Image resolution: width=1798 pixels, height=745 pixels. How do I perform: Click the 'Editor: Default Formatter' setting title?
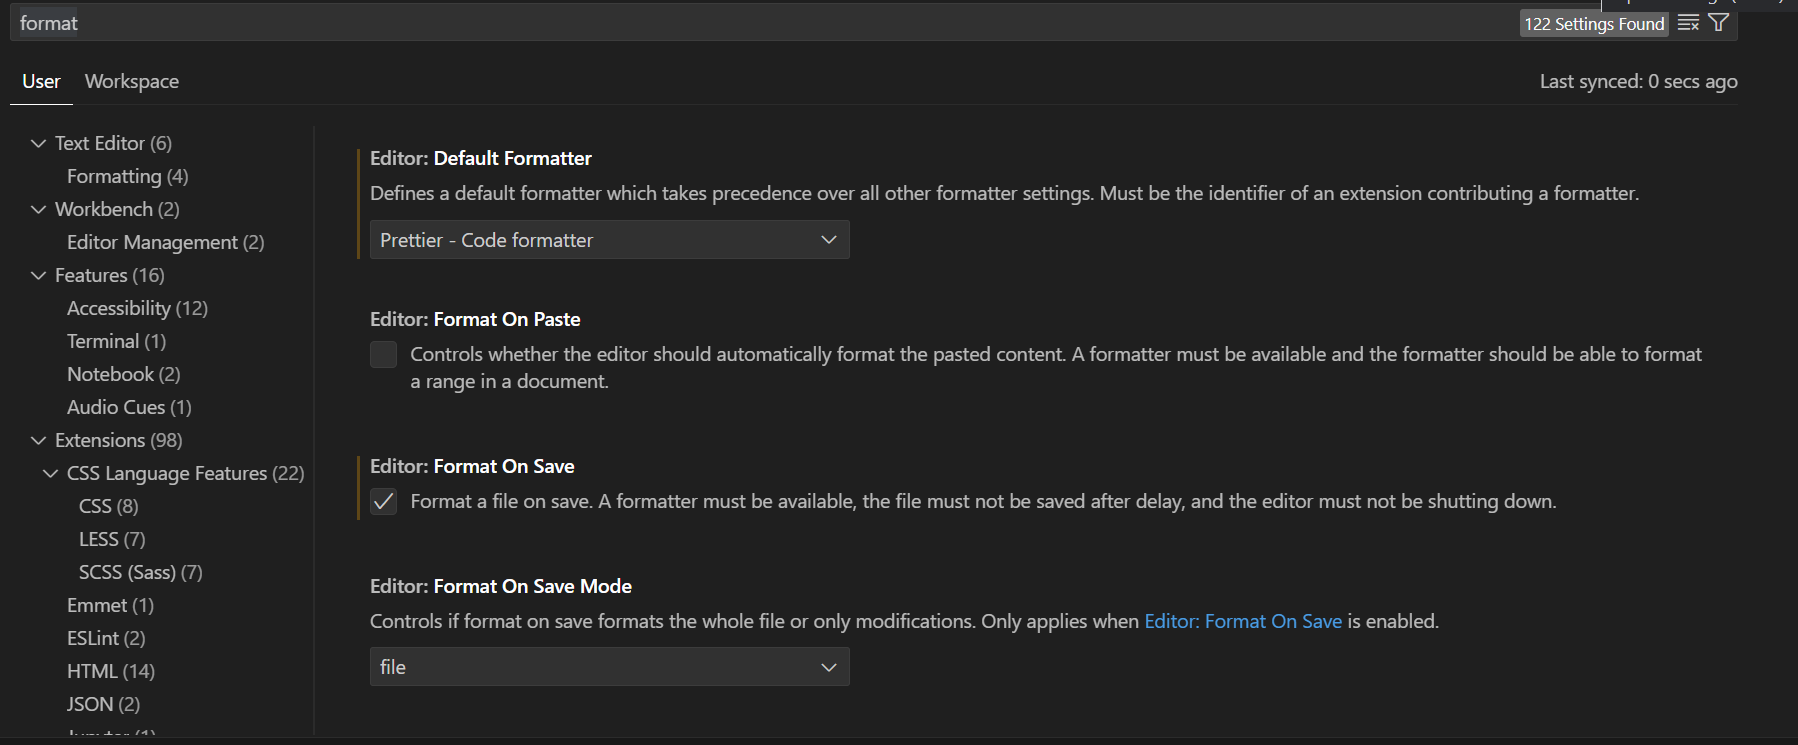tap(481, 158)
